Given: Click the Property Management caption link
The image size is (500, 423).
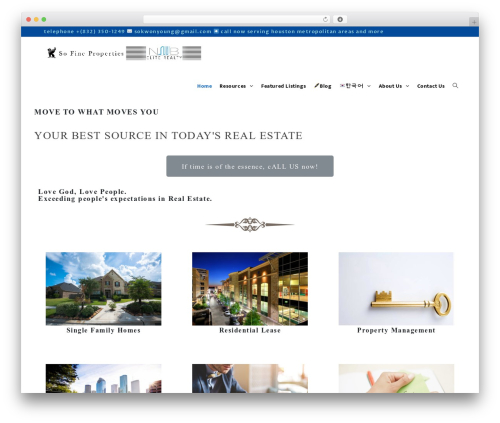Looking at the screenshot, I should (x=396, y=330).
